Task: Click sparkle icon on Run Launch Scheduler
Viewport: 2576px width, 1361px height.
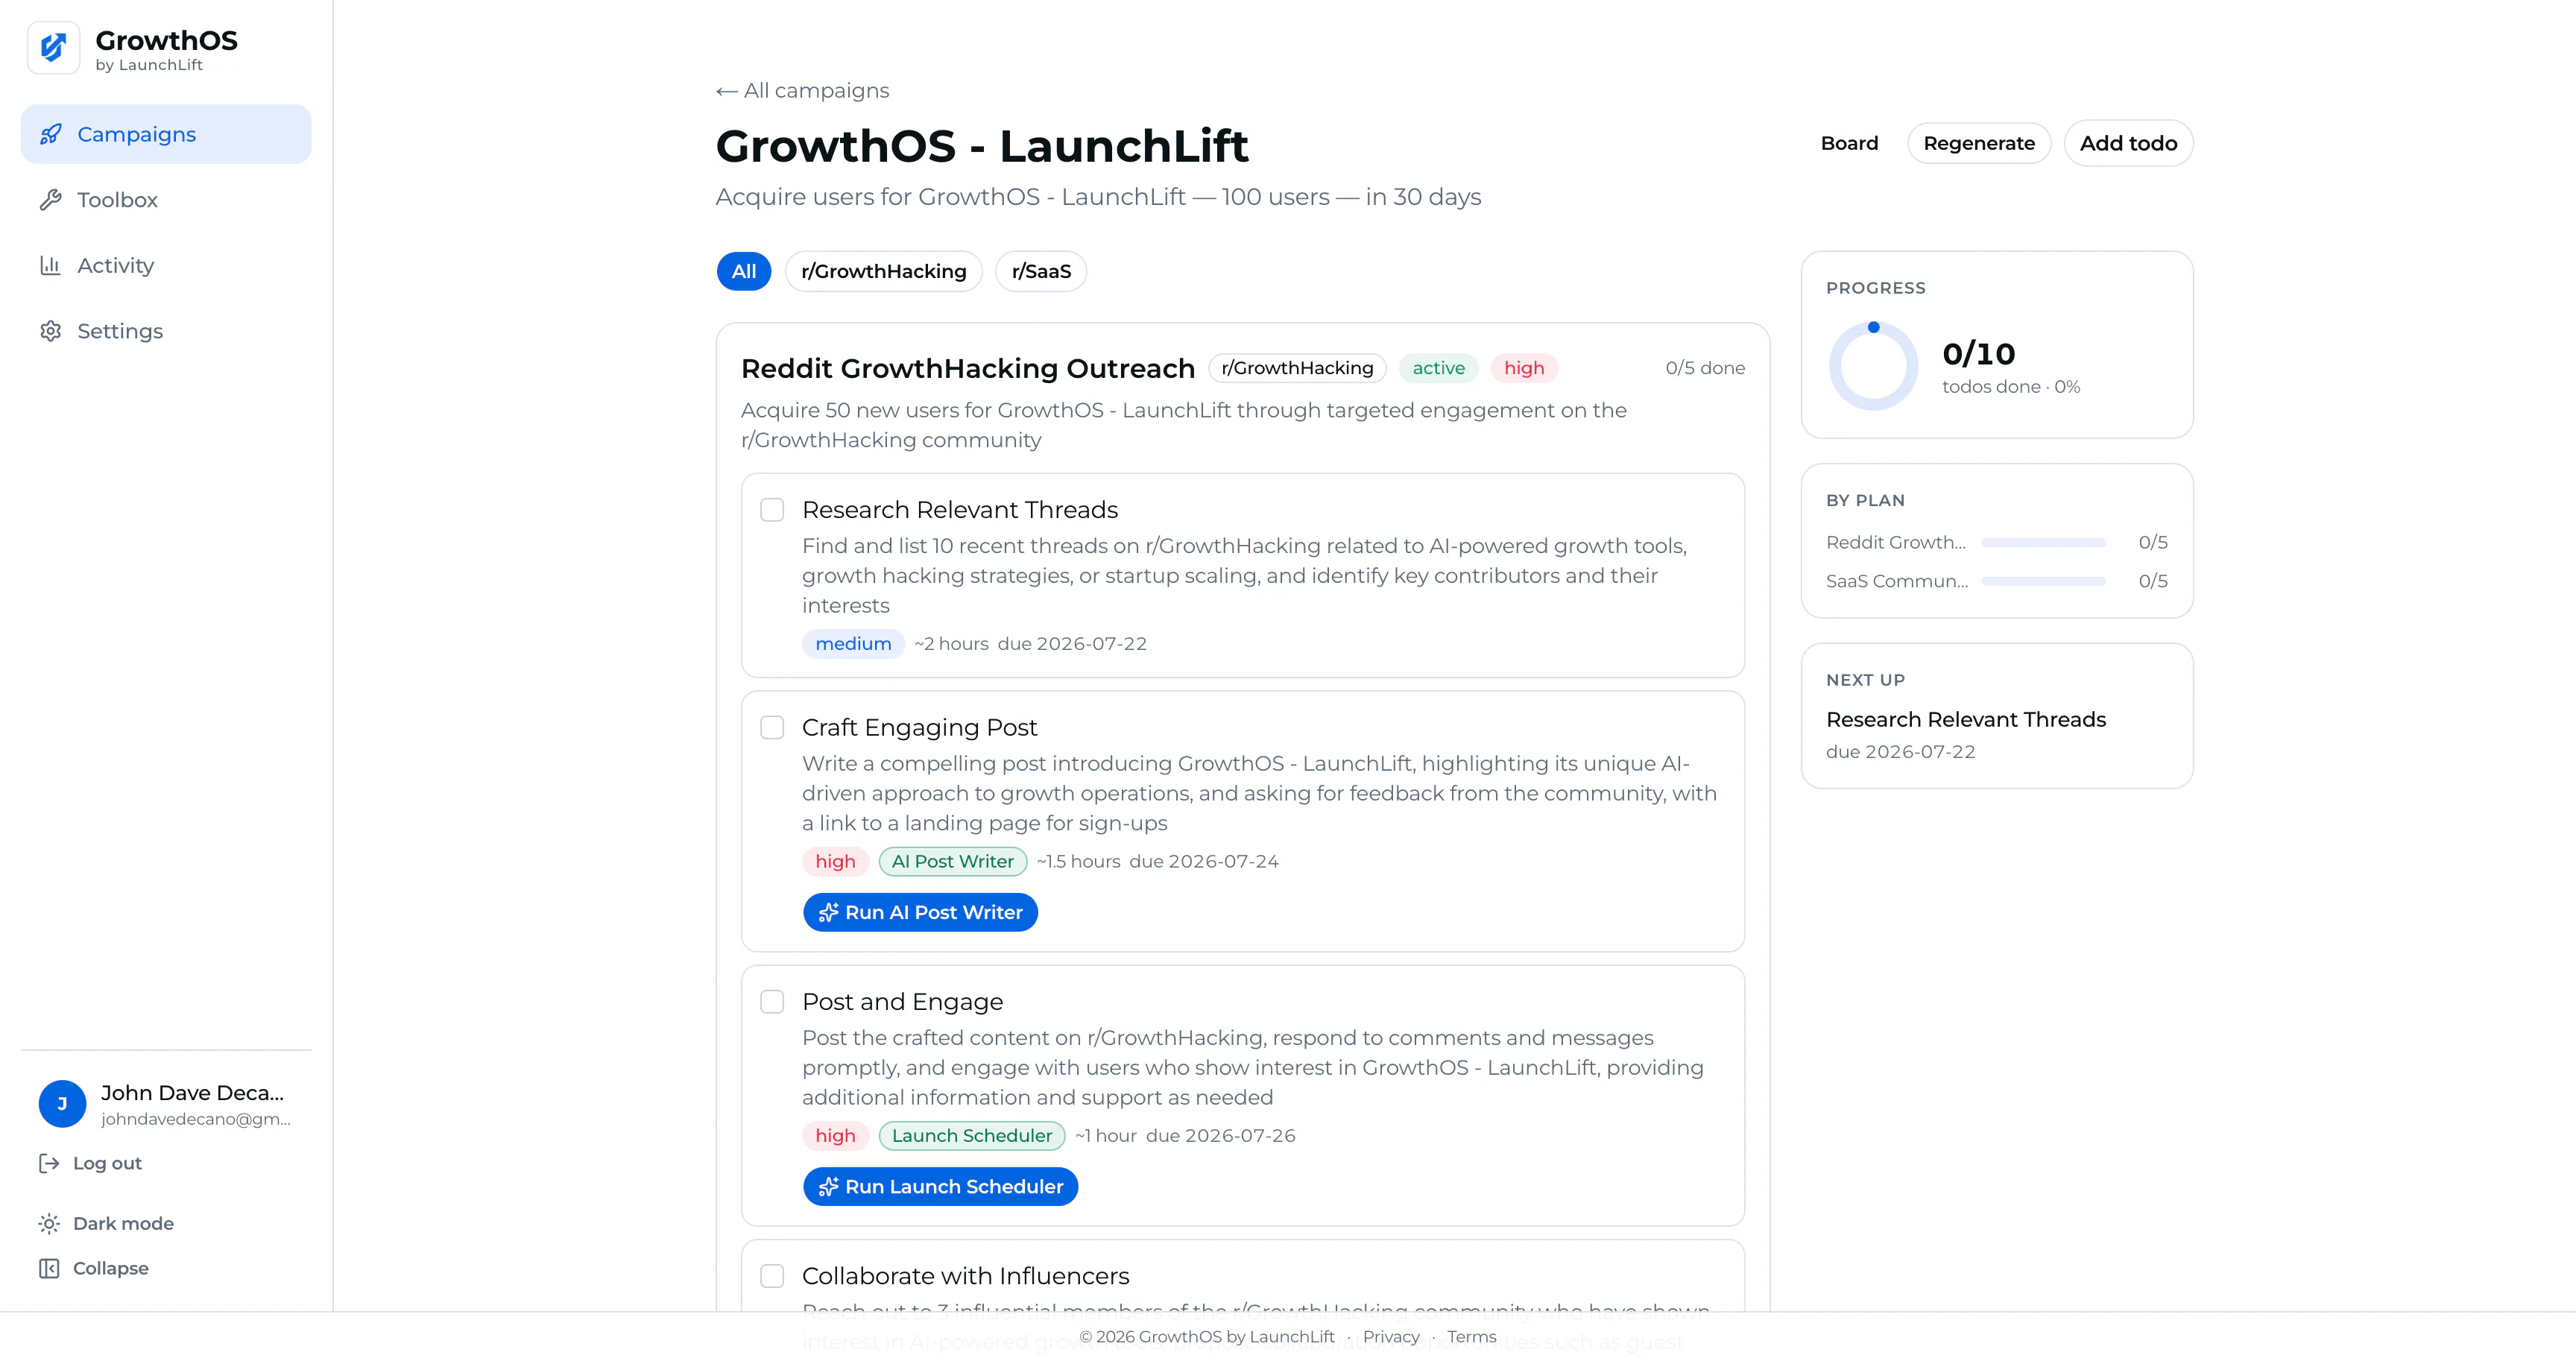Action: [x=828, y=1186]
